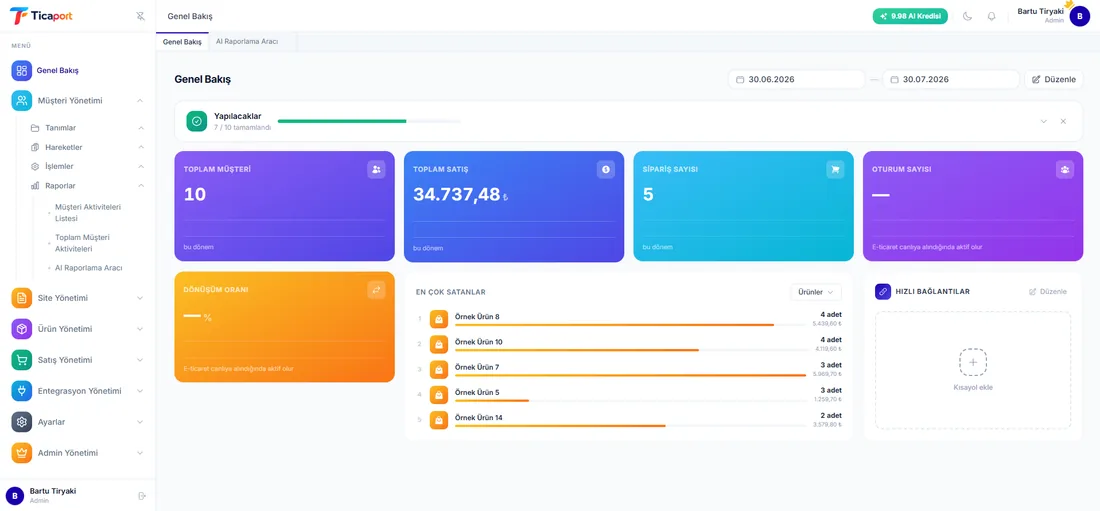
Task: Collapse the Müşteri Yönetimi menu
Action: (x=140, y=101)
